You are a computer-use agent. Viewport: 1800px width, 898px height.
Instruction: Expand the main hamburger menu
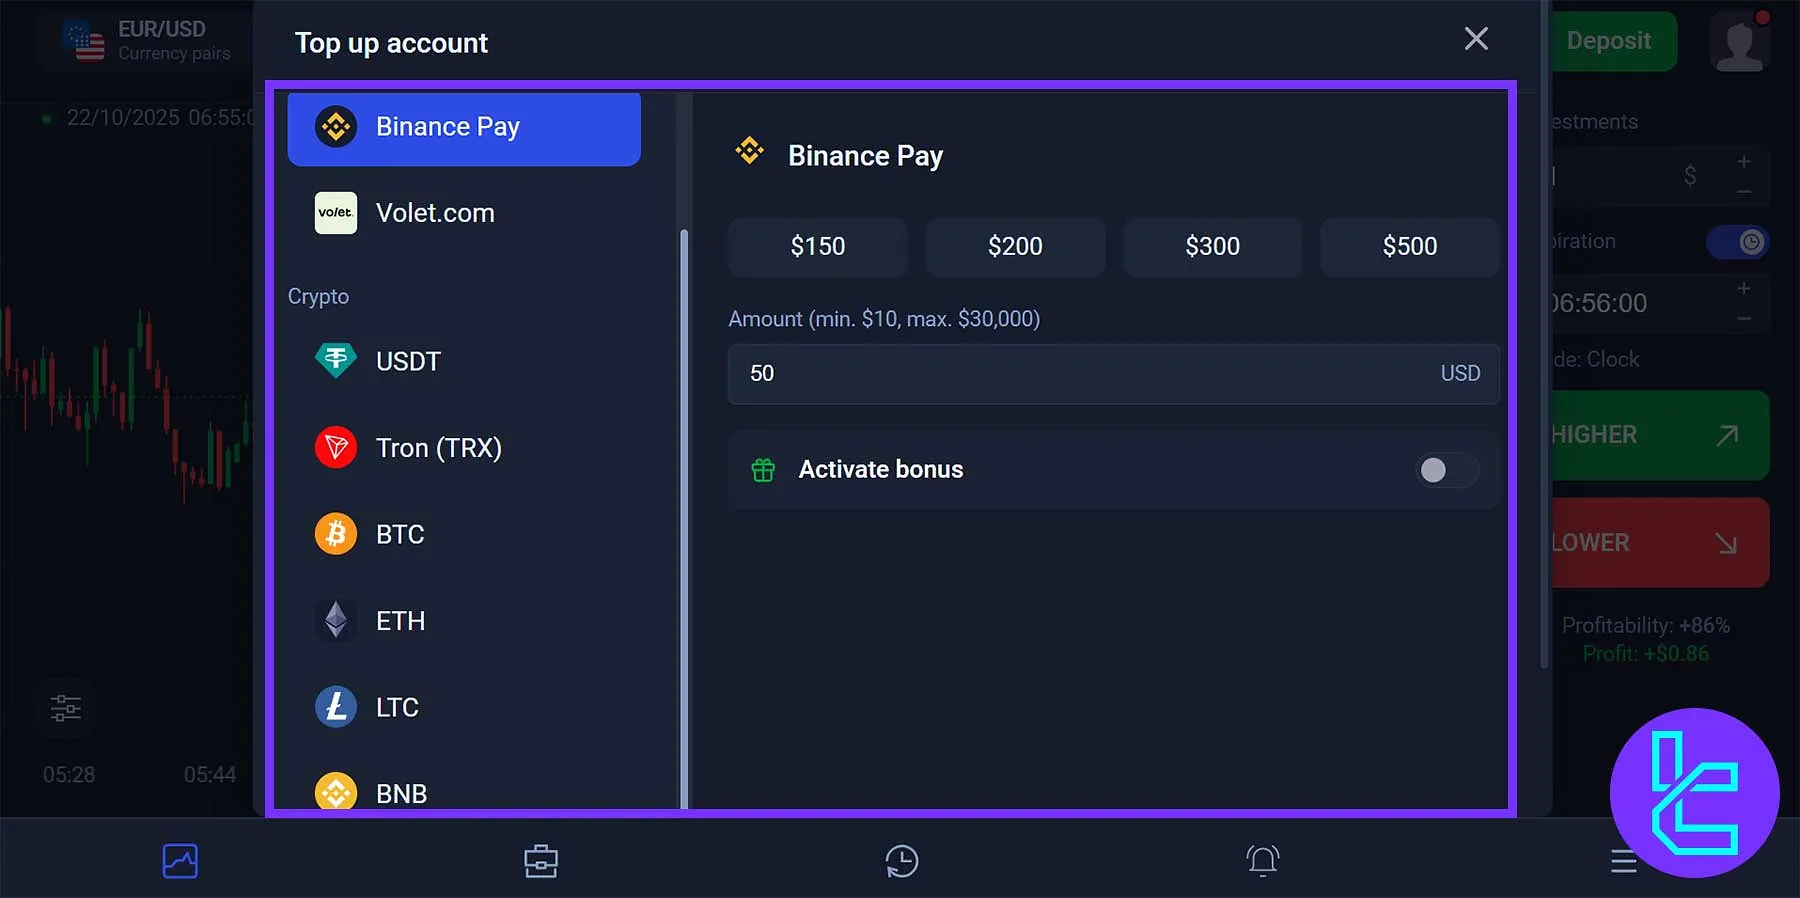point(1623,861)
